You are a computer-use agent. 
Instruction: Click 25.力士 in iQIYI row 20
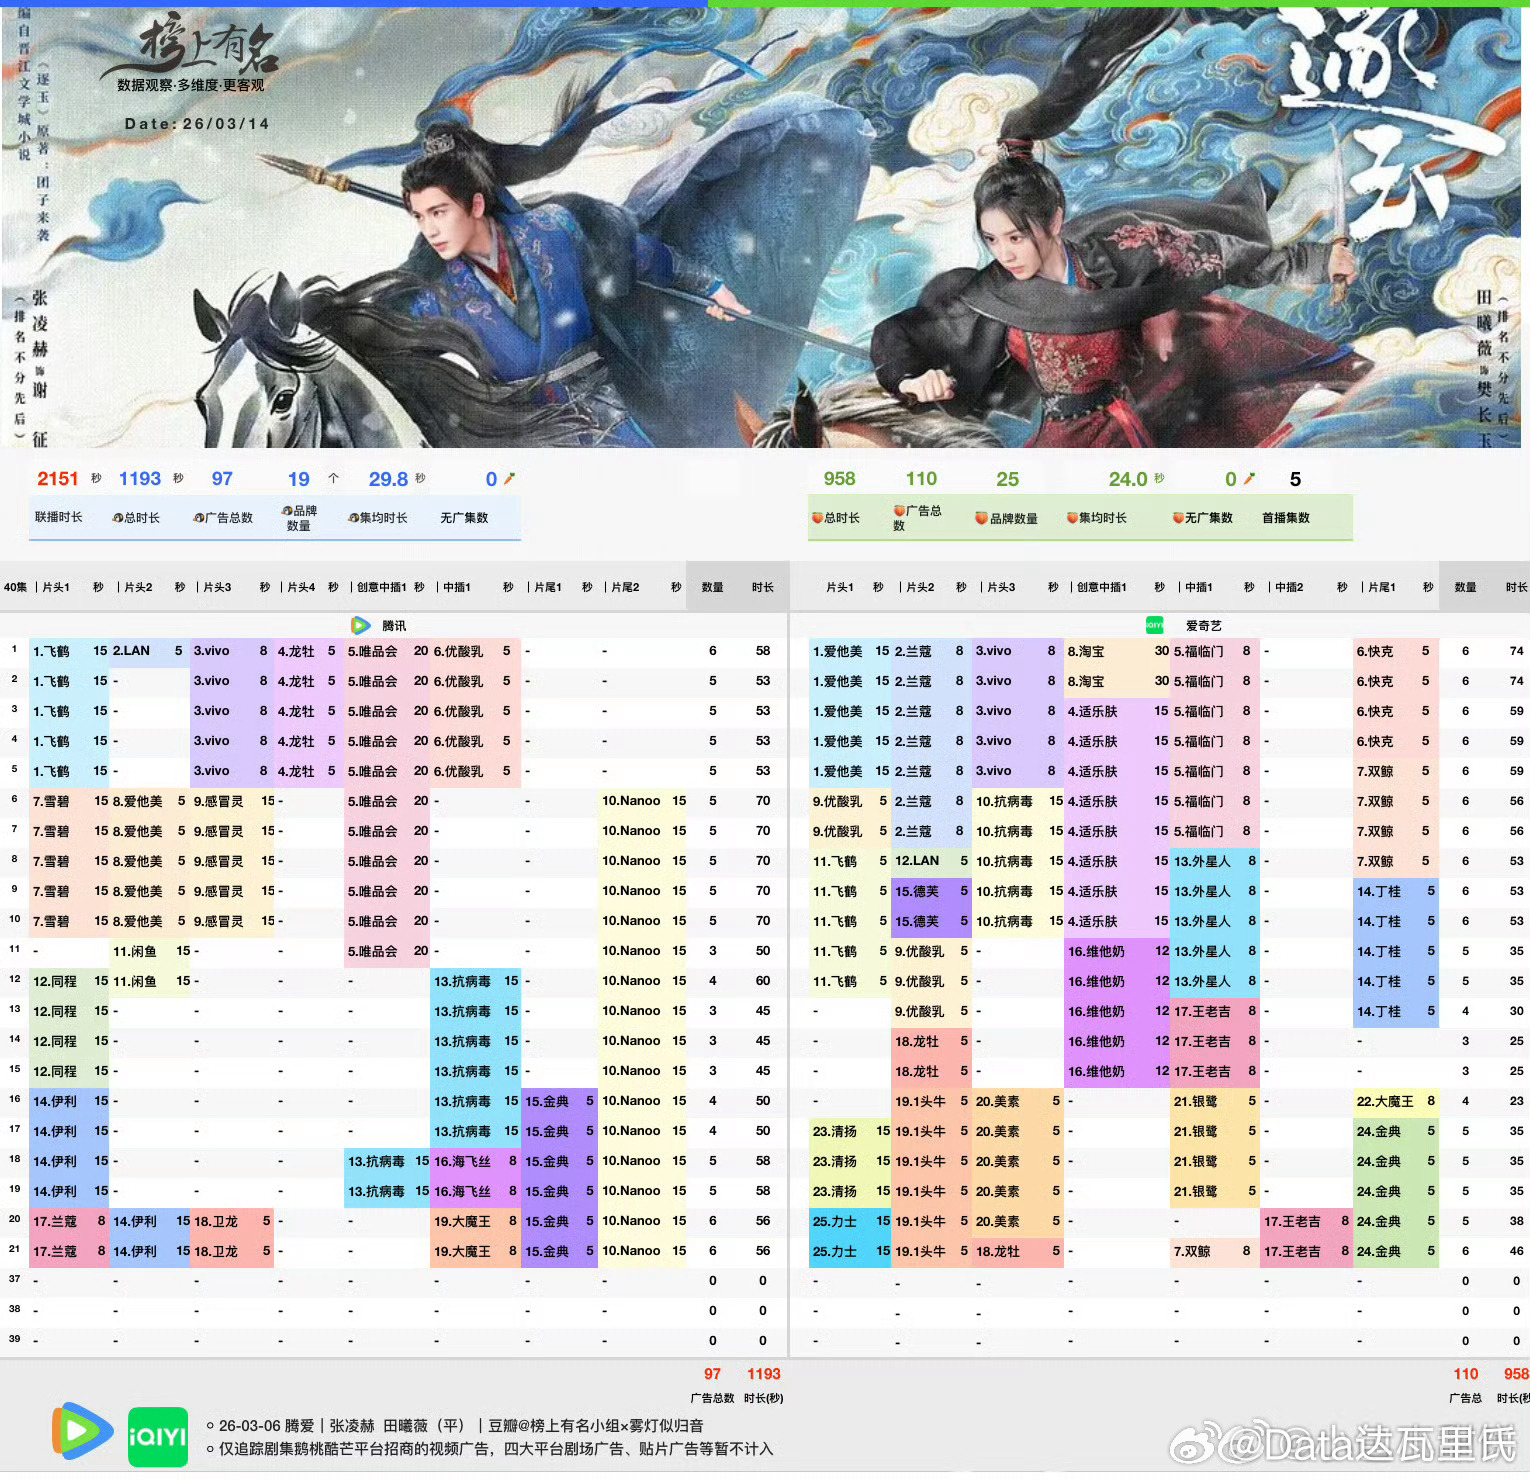click(835, 1221)
